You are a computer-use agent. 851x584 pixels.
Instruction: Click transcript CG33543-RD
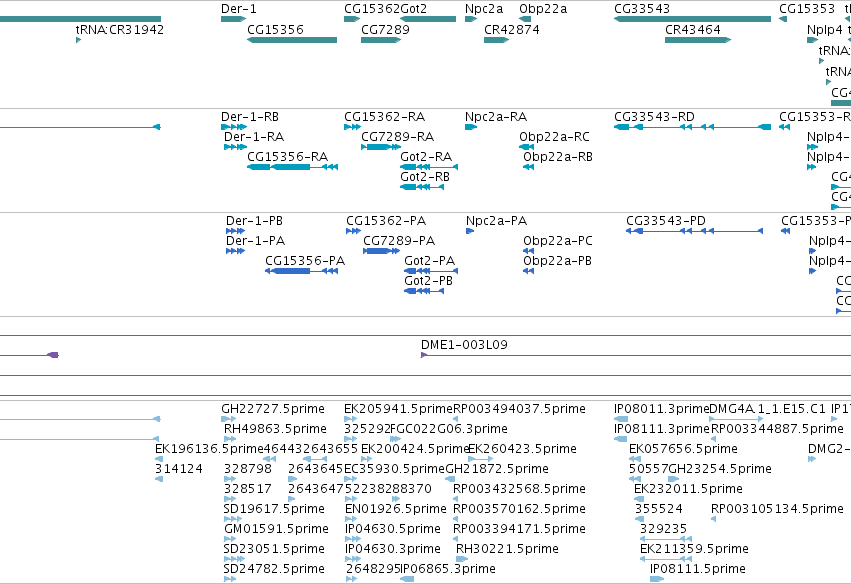point(692,127)
